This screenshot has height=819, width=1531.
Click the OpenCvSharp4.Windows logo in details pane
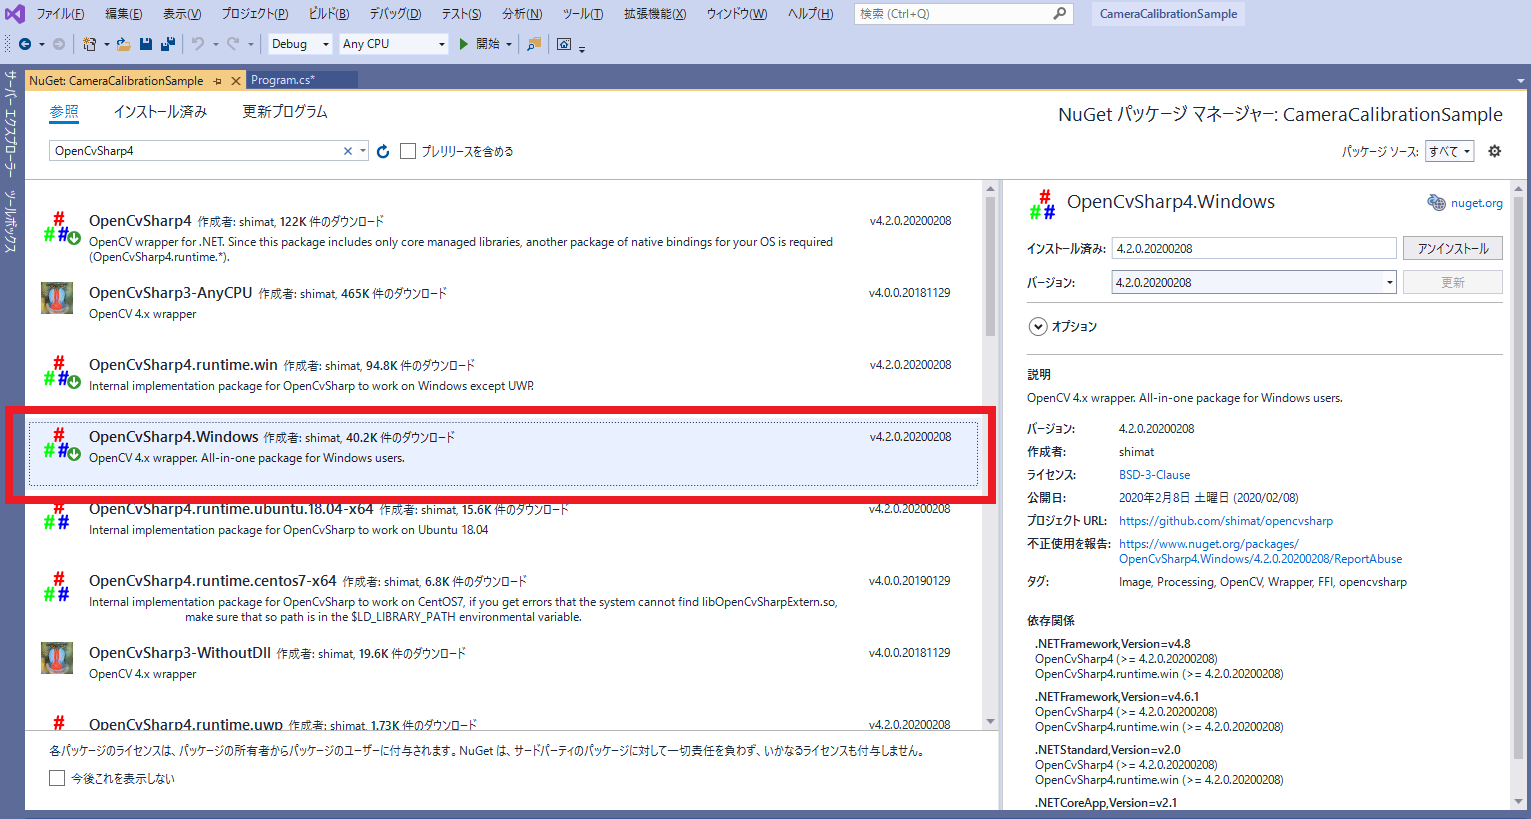(x=1042, y=205)
